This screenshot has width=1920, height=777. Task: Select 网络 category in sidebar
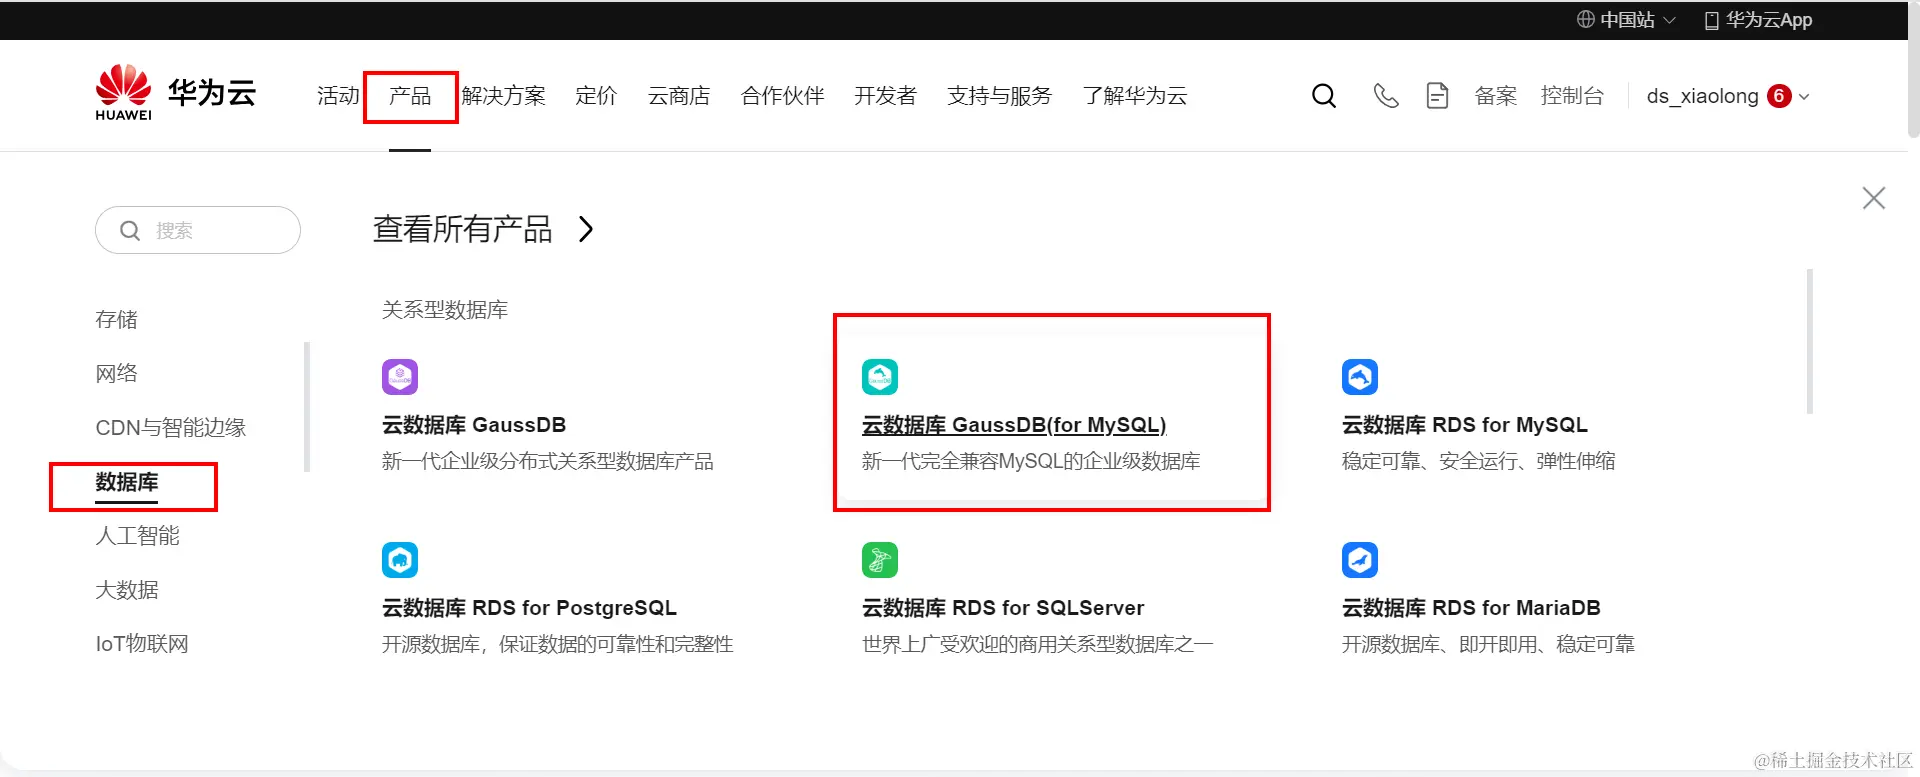(117, 374)
